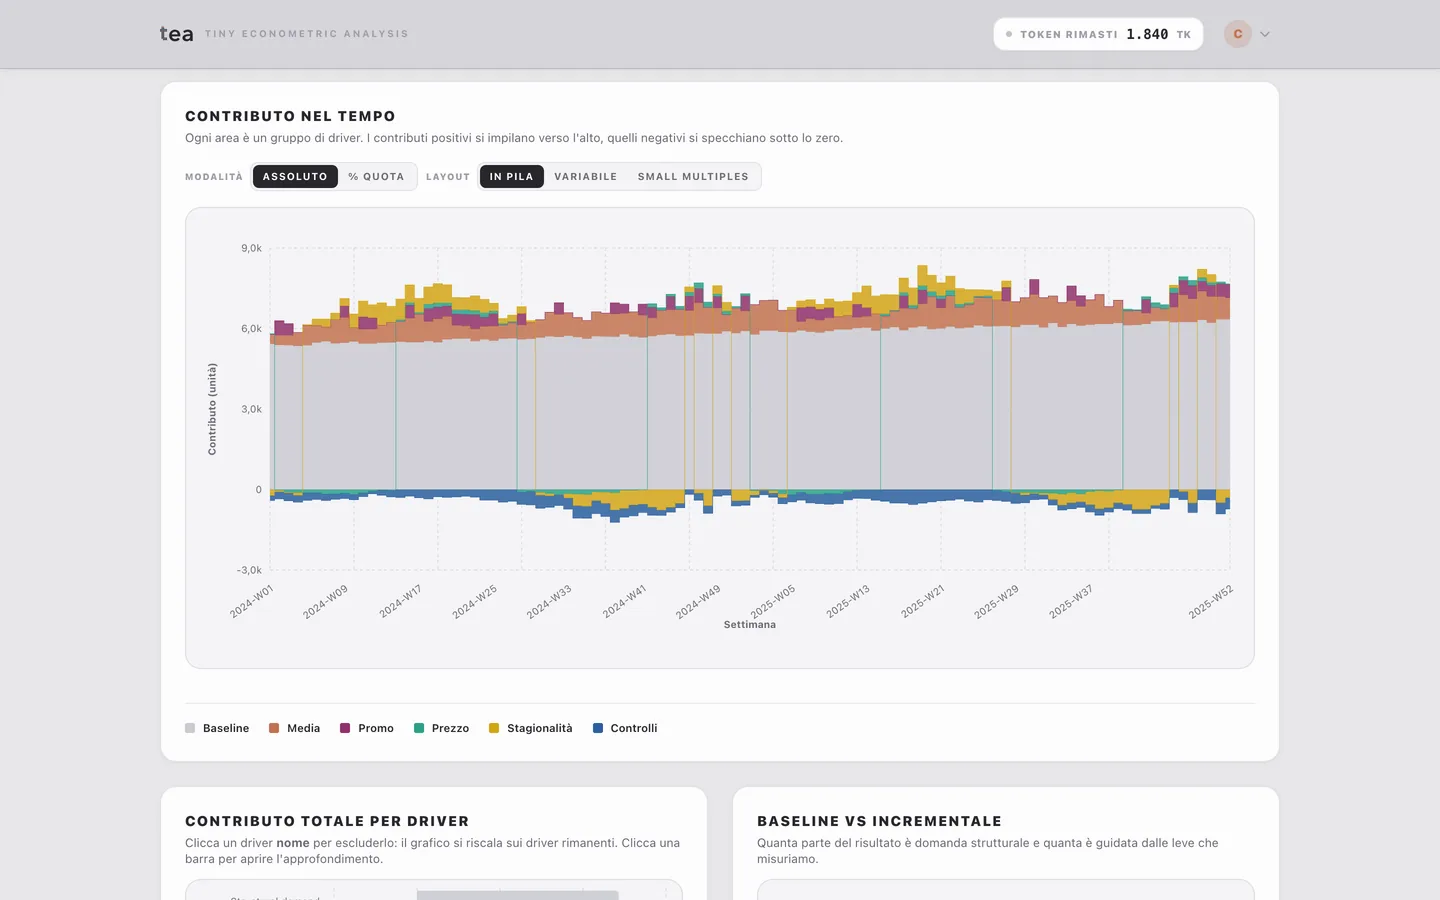Click the 9,0k y-axis value
This screenshot has height=900, width=1440.
point(251,248)
